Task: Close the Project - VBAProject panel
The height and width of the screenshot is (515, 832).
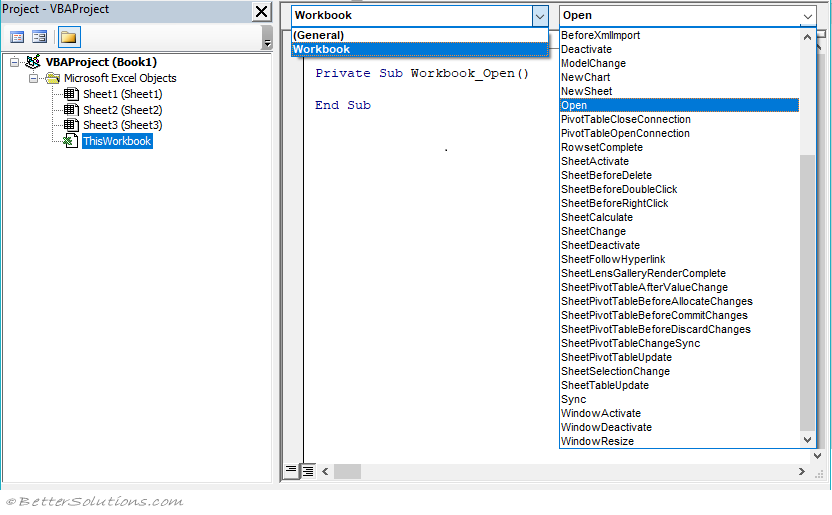Action: pyautogui.click(x=261, y=11)
